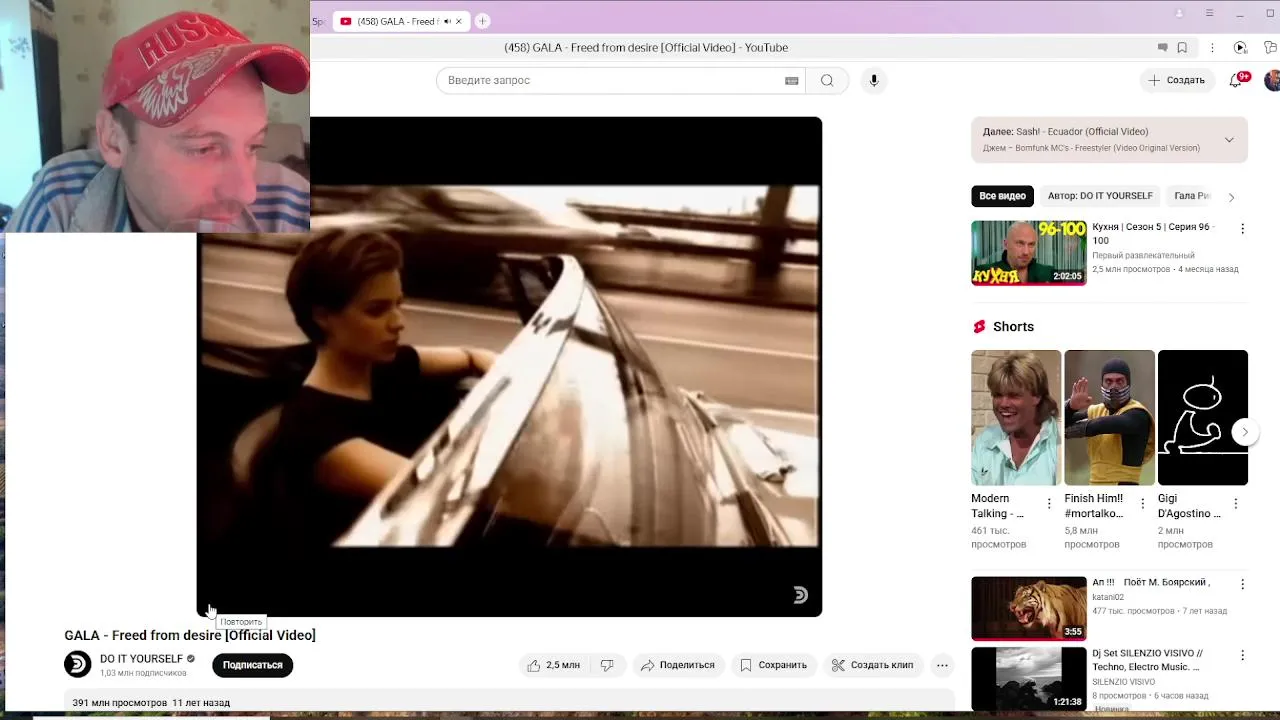Screen dimensions: 1280x720
Task: Open the browser profile icon in the title bar
Action: pyautogui.click(x=1179, y=13)
